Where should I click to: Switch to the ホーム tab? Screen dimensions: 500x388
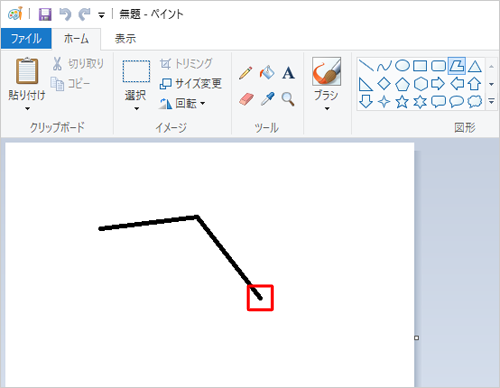(x=76, y=39)
